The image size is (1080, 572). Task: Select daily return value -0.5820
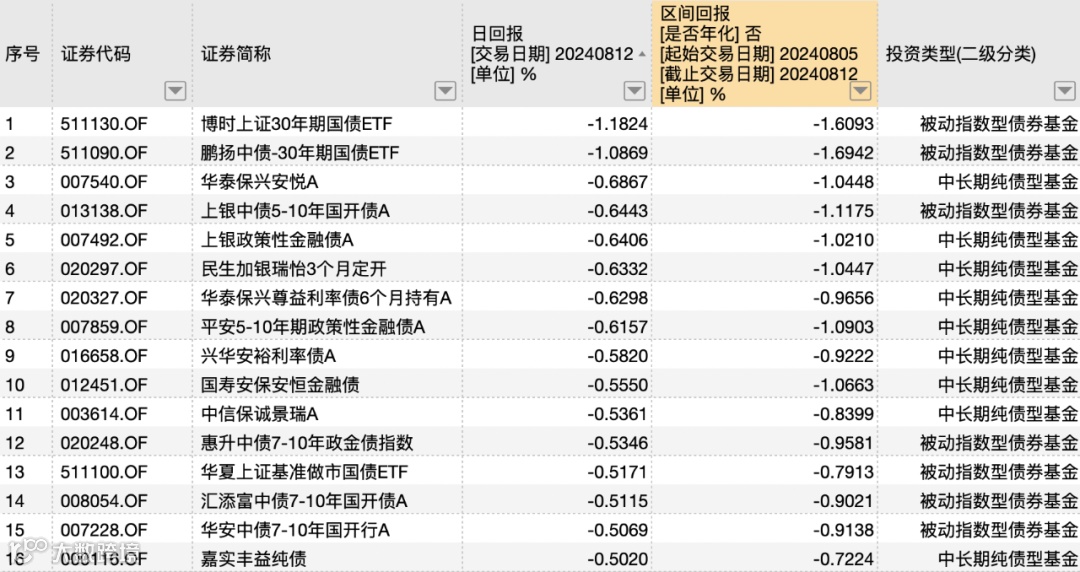(x=617, y=356)
